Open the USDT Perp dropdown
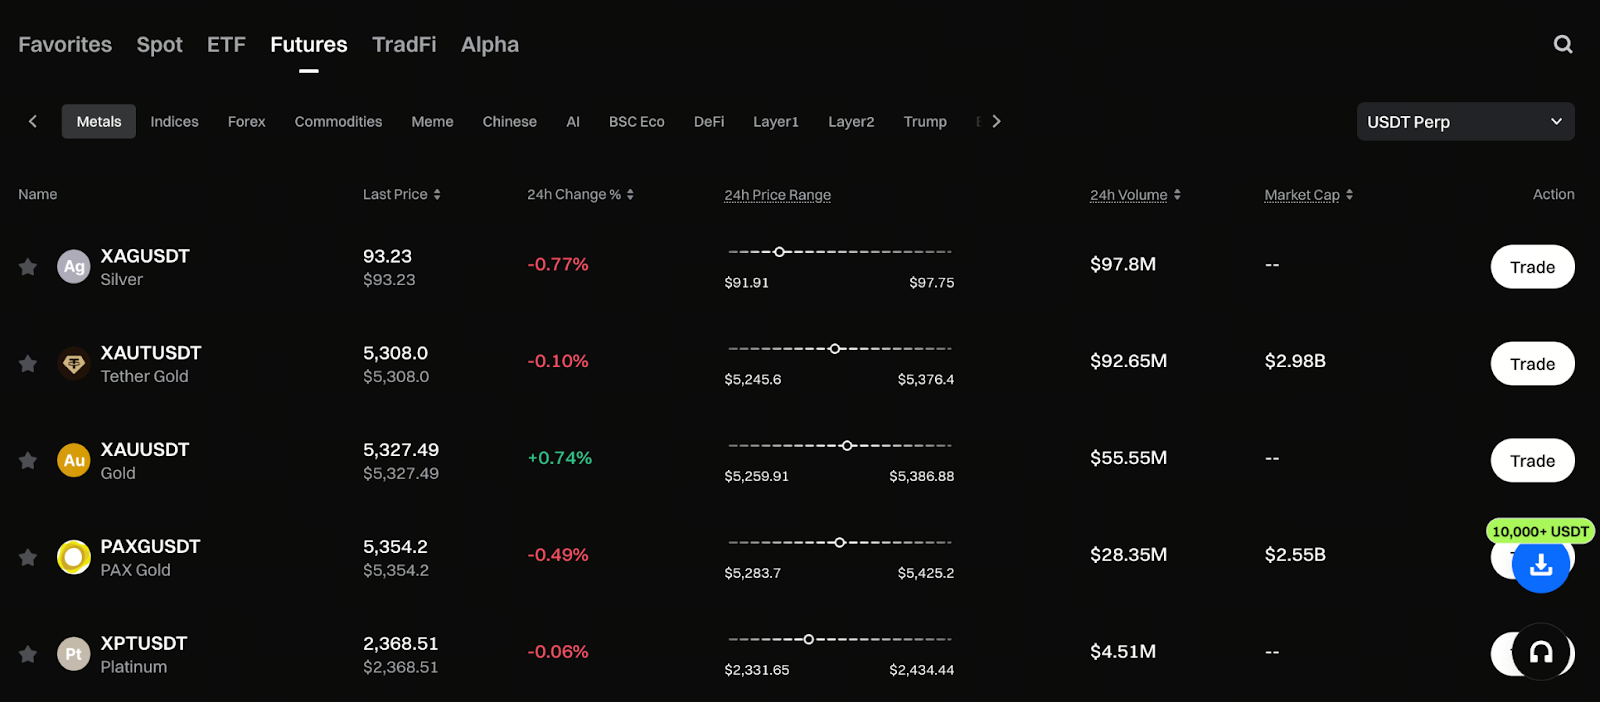Screen dimensions: 1600x702 (1465, 122)
